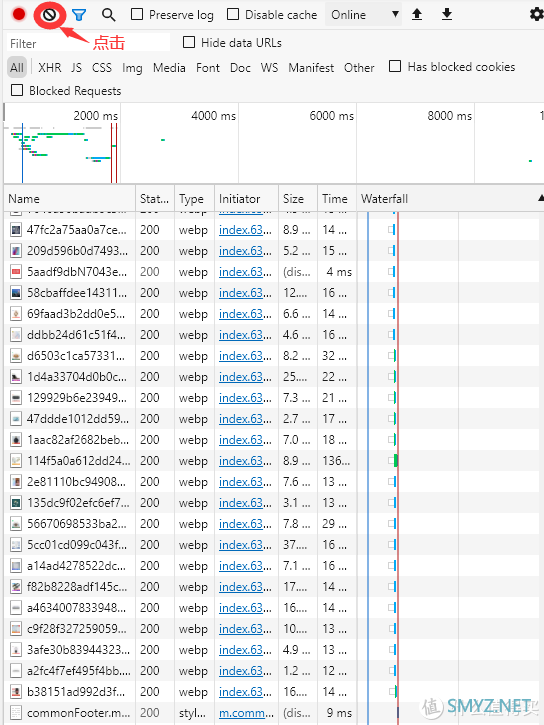The image size is (544, 725).
Task: Sort by Initiator column header
Action: pyautogui.click(x=246, y=199)
